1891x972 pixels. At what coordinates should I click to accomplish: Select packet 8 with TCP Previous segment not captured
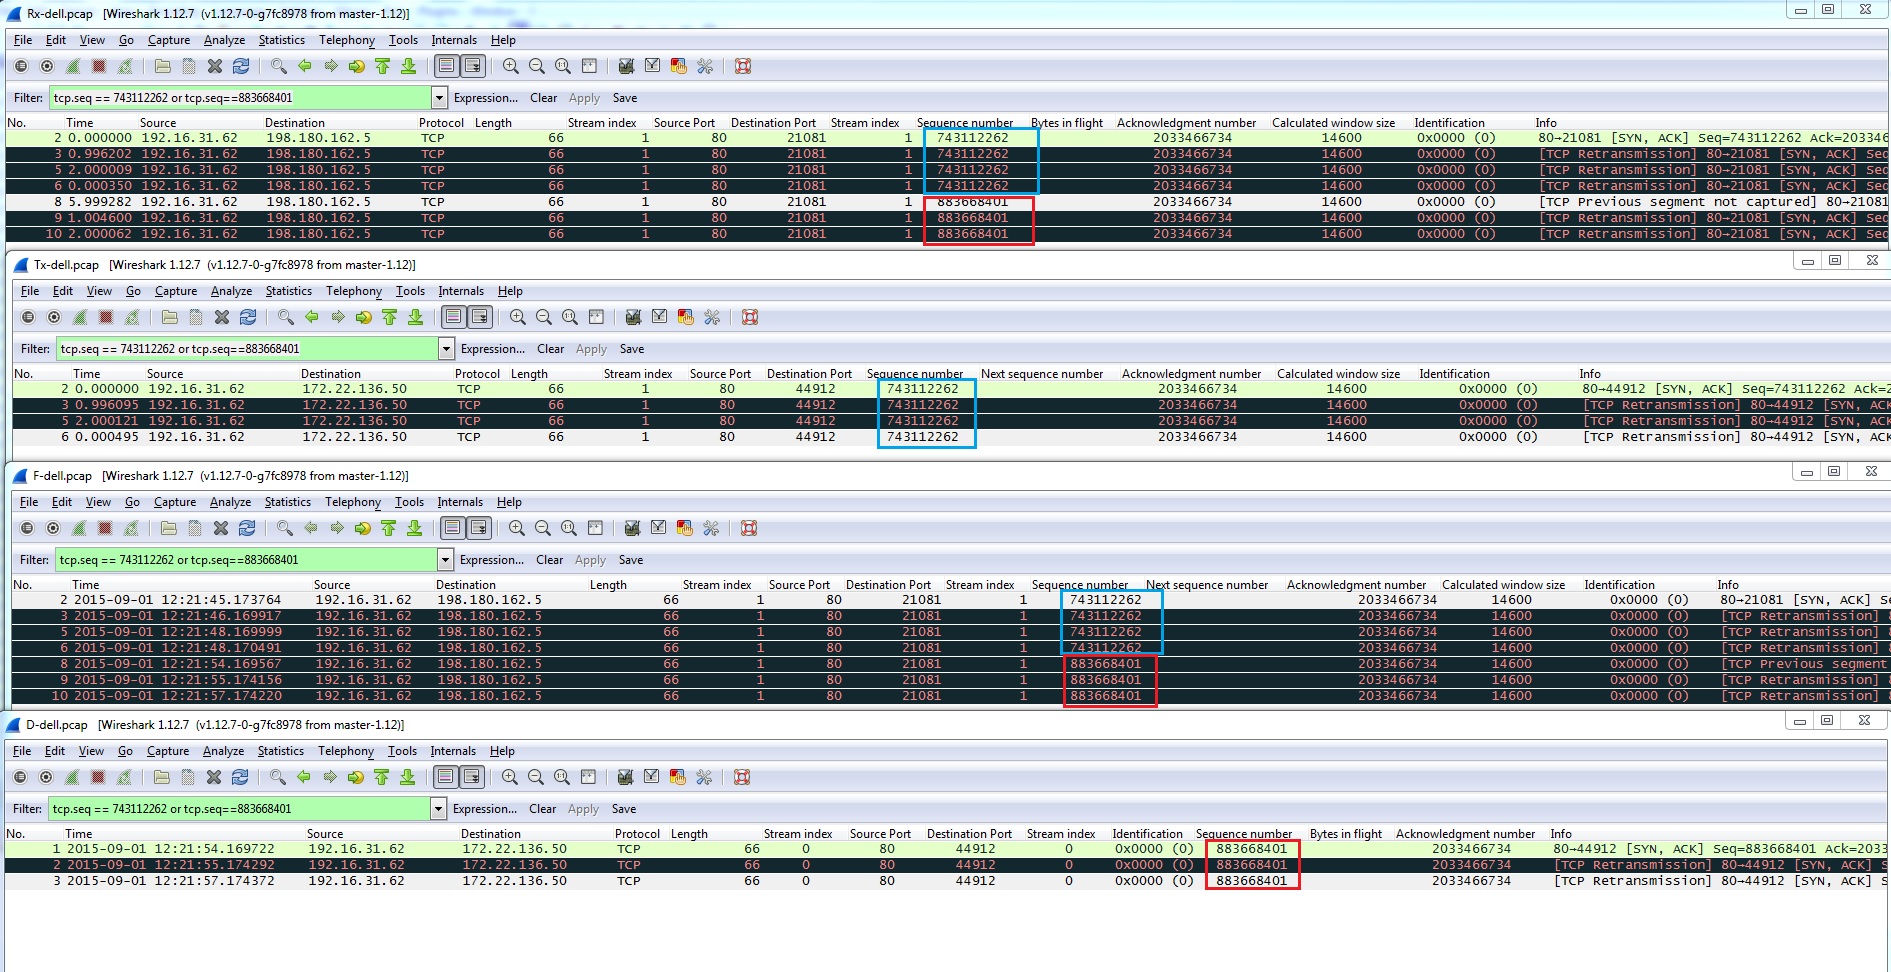[x=700, y=202]
